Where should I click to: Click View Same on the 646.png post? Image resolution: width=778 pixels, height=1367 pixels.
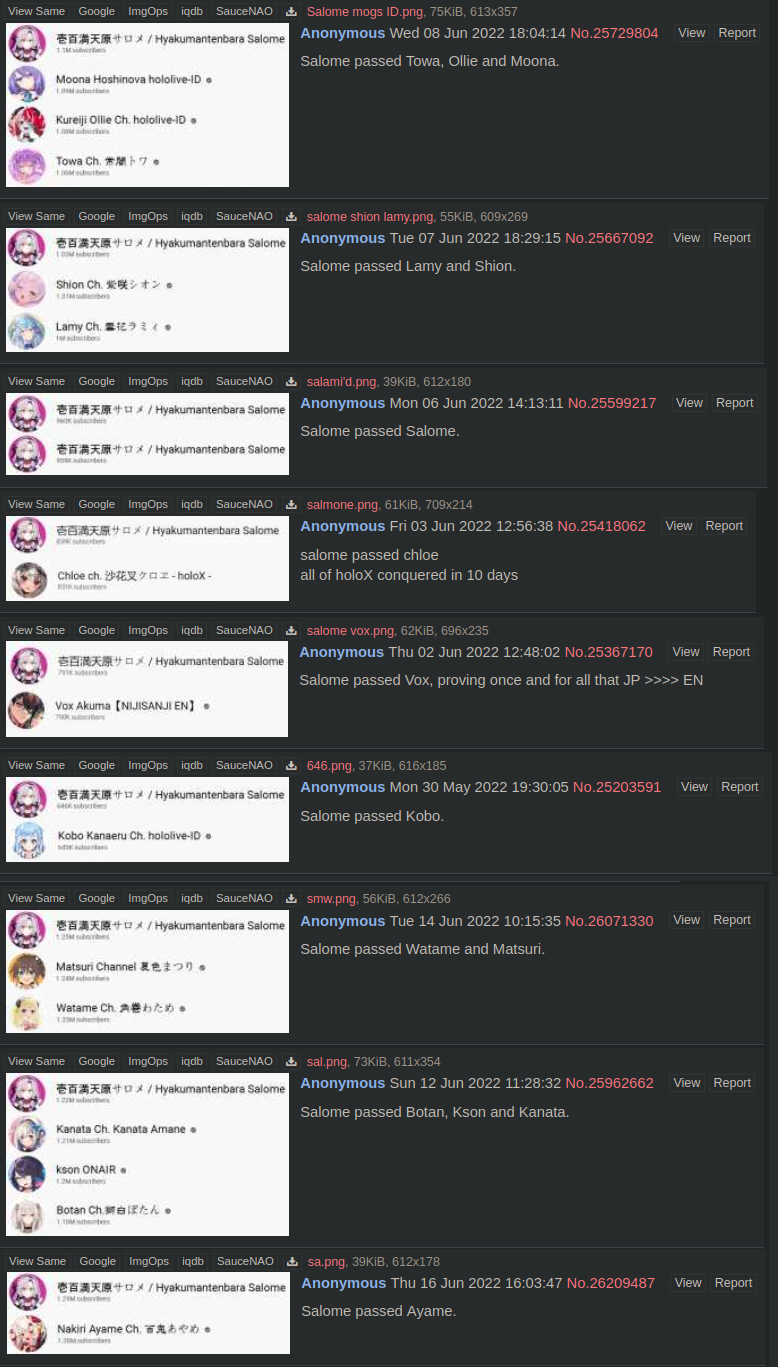36,766
